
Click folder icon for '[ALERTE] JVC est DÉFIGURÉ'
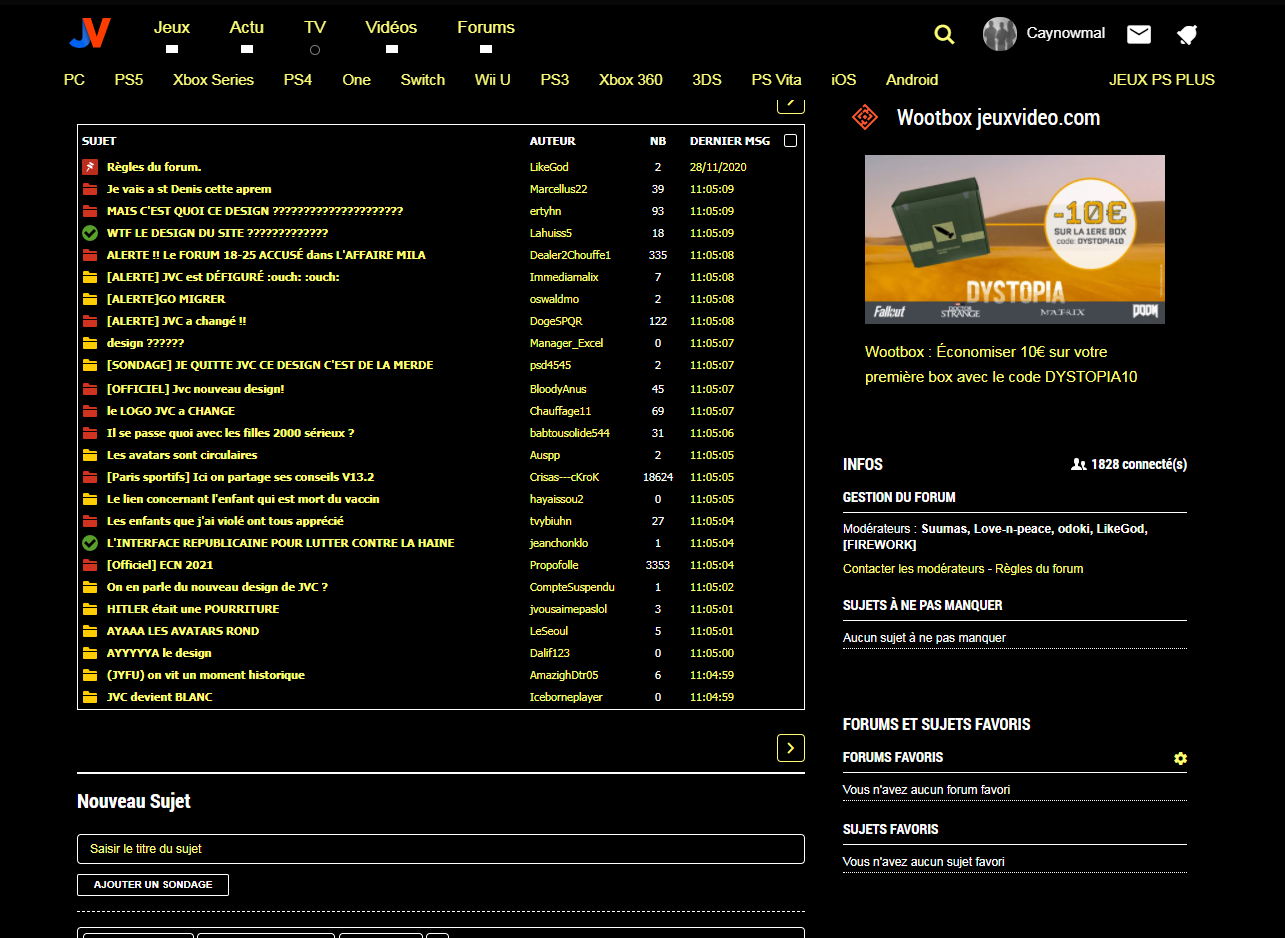[x=90, y=277]
